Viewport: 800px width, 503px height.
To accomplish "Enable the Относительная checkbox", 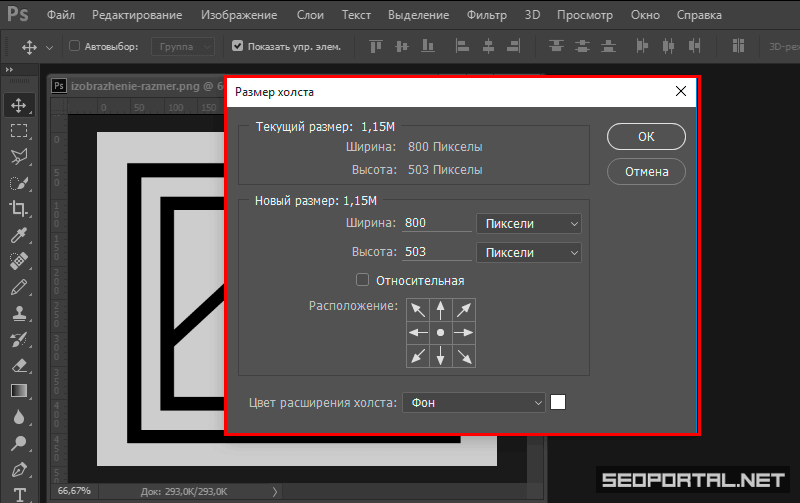I will tap(363, 280).
